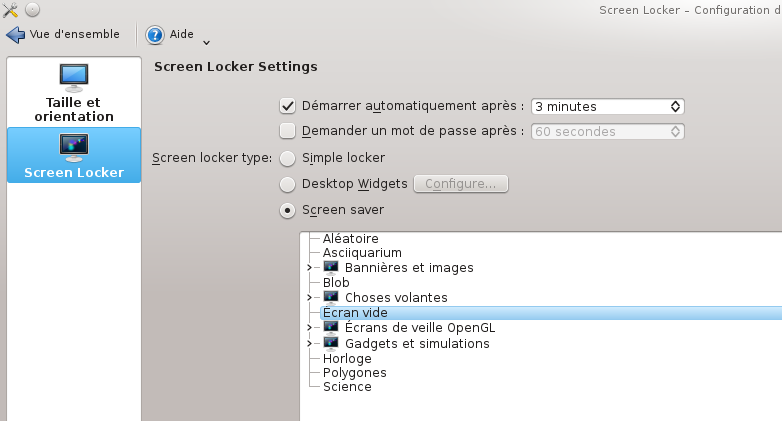Select the Screen Locker sidebar icon

tap(74, 148)
